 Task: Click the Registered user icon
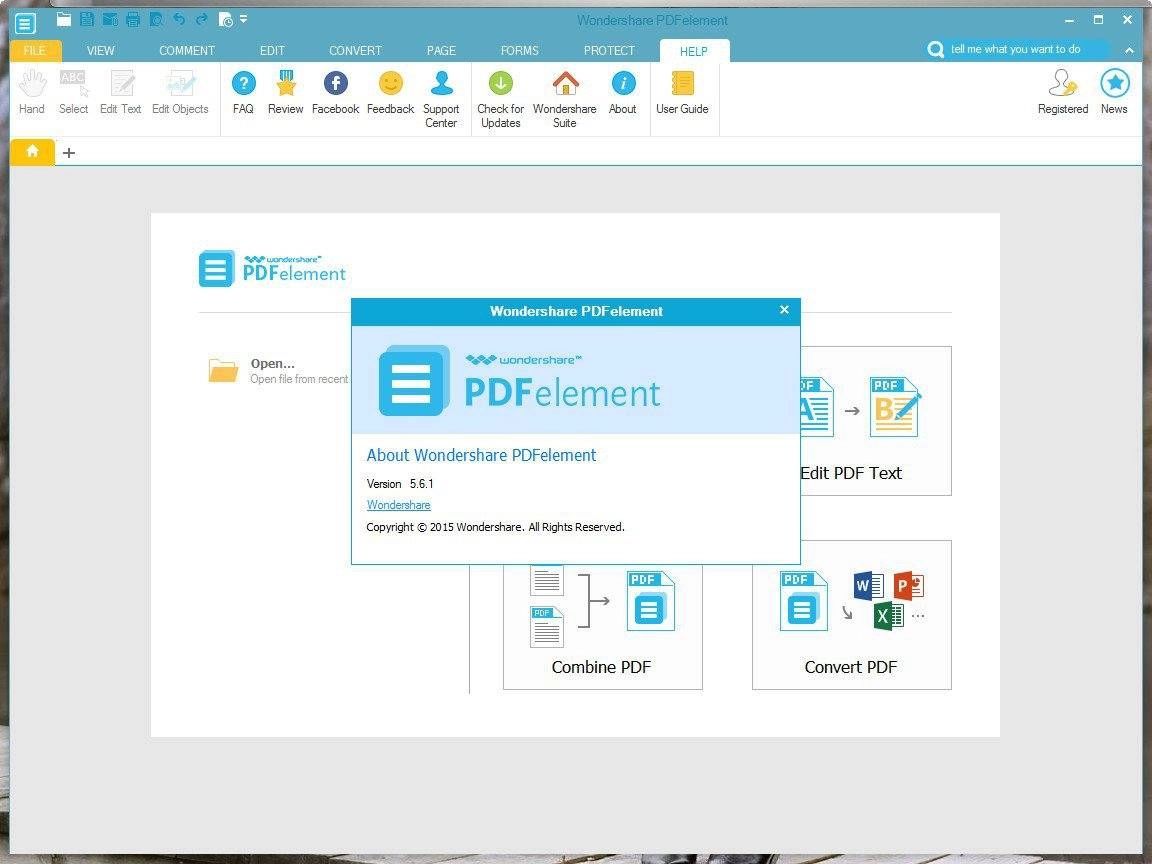[1063, 93]
